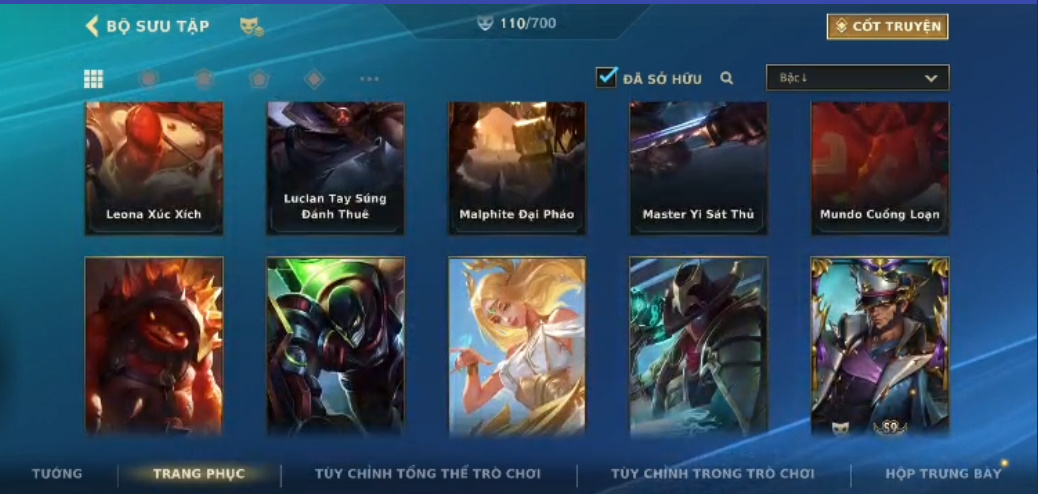Select the Leona Xúc Xích skin card
The width and height of the screenshot is (1038, 494).
point(154,168)
